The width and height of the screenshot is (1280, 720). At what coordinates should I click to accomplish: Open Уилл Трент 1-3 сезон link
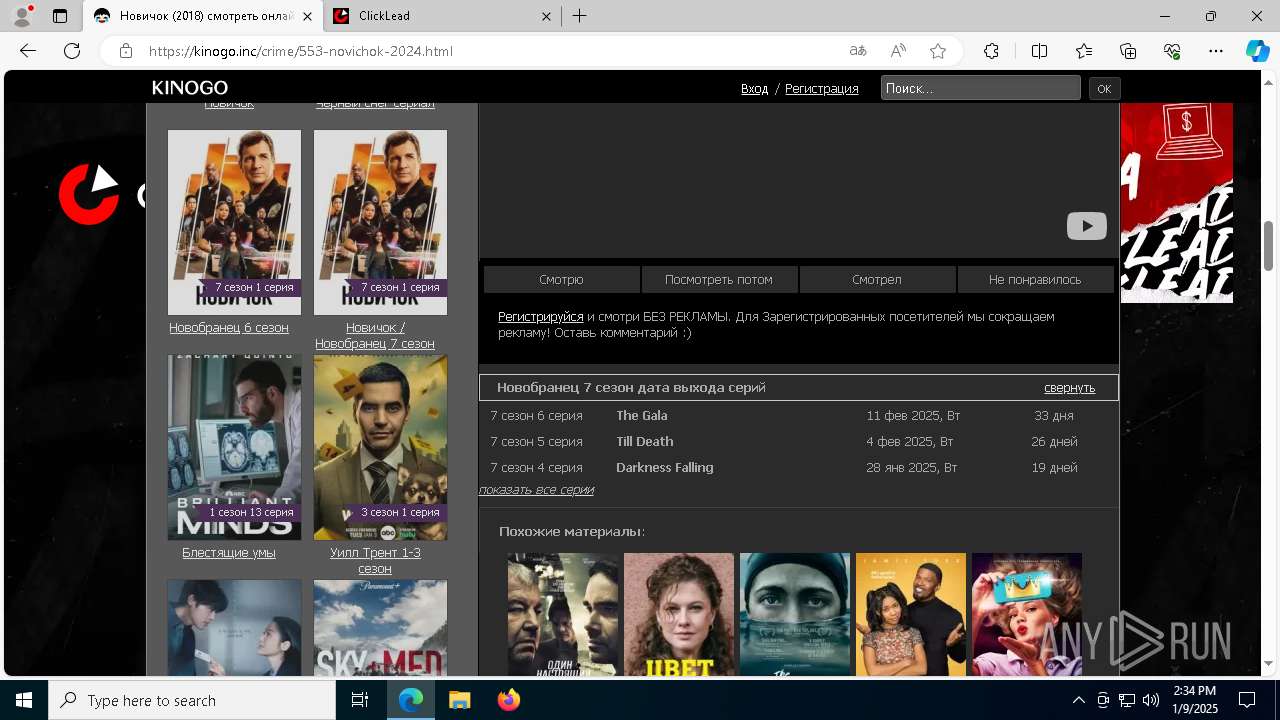(375, 560)
